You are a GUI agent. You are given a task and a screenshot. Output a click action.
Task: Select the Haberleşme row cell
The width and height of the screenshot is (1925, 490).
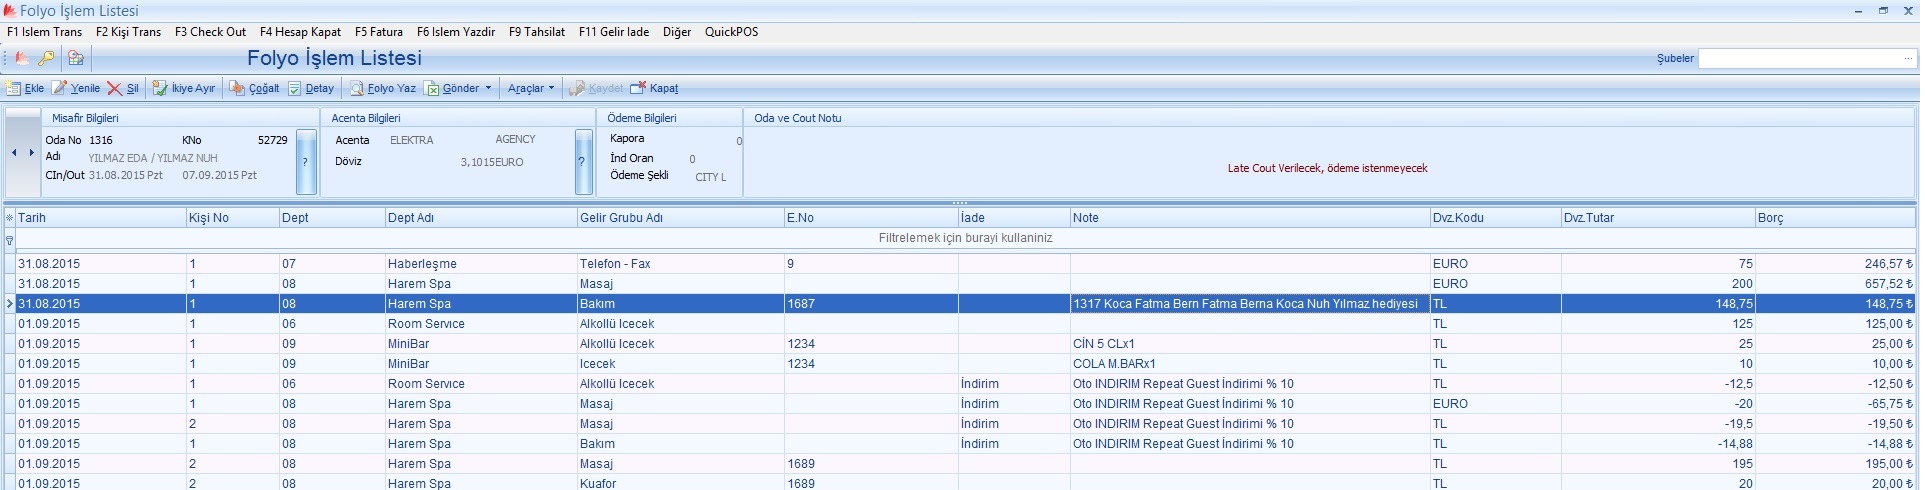coord(481,264)
